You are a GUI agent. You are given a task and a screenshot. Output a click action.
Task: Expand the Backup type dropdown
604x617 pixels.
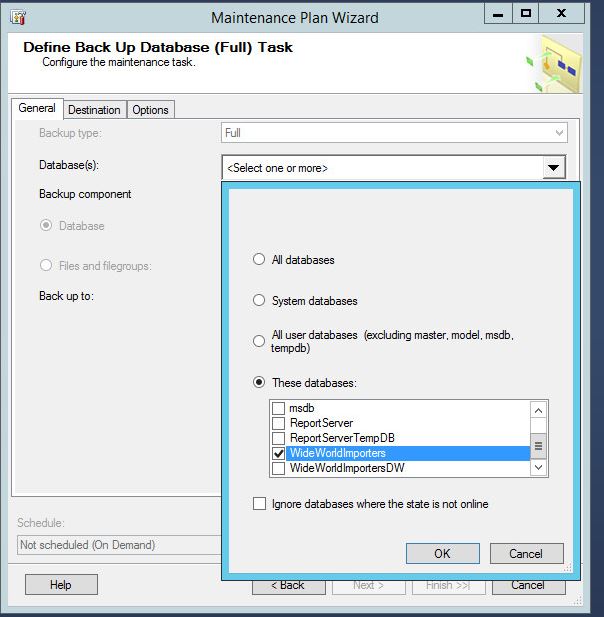559,133
